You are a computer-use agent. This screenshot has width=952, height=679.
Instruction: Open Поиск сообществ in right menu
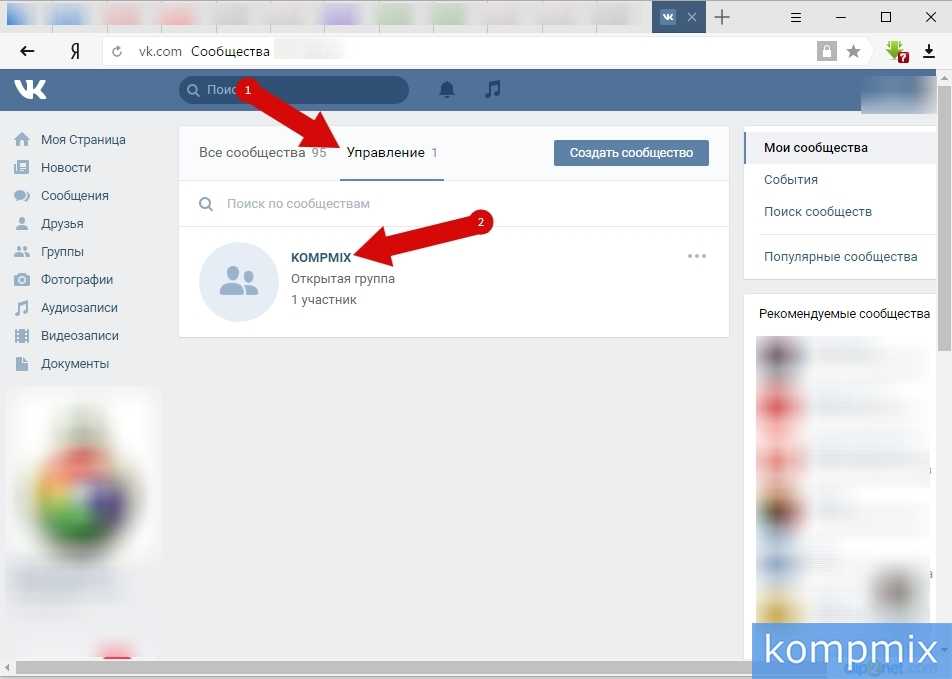point(818,212)
